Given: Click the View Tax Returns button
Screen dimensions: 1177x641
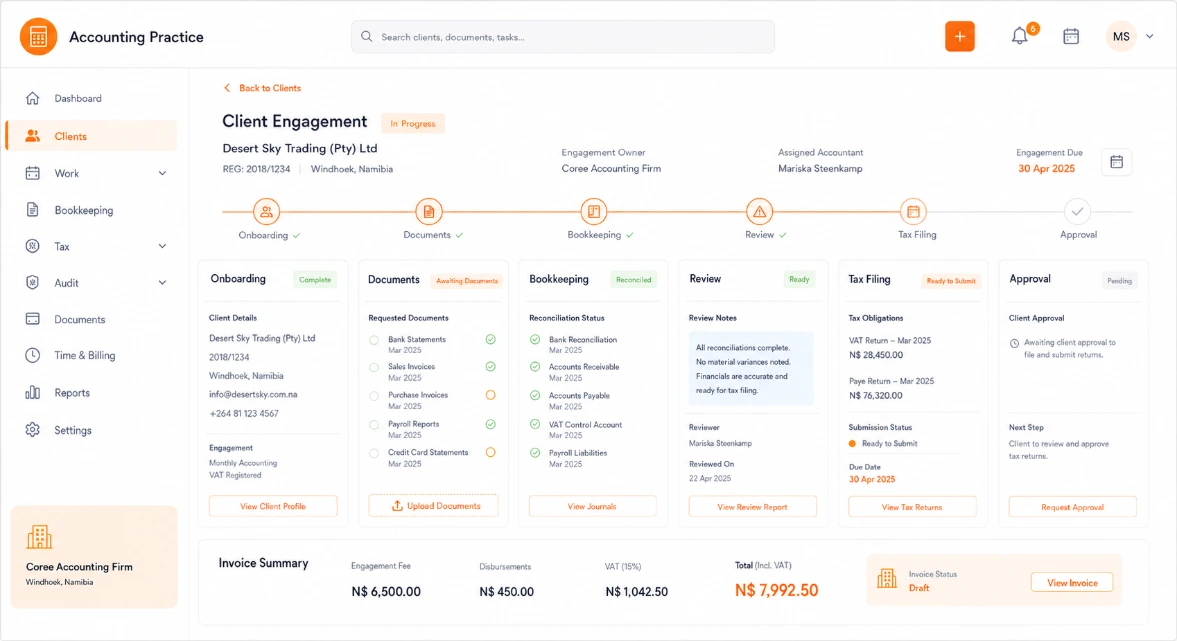Looking at the screenshot, I should [x=912, y=507].
